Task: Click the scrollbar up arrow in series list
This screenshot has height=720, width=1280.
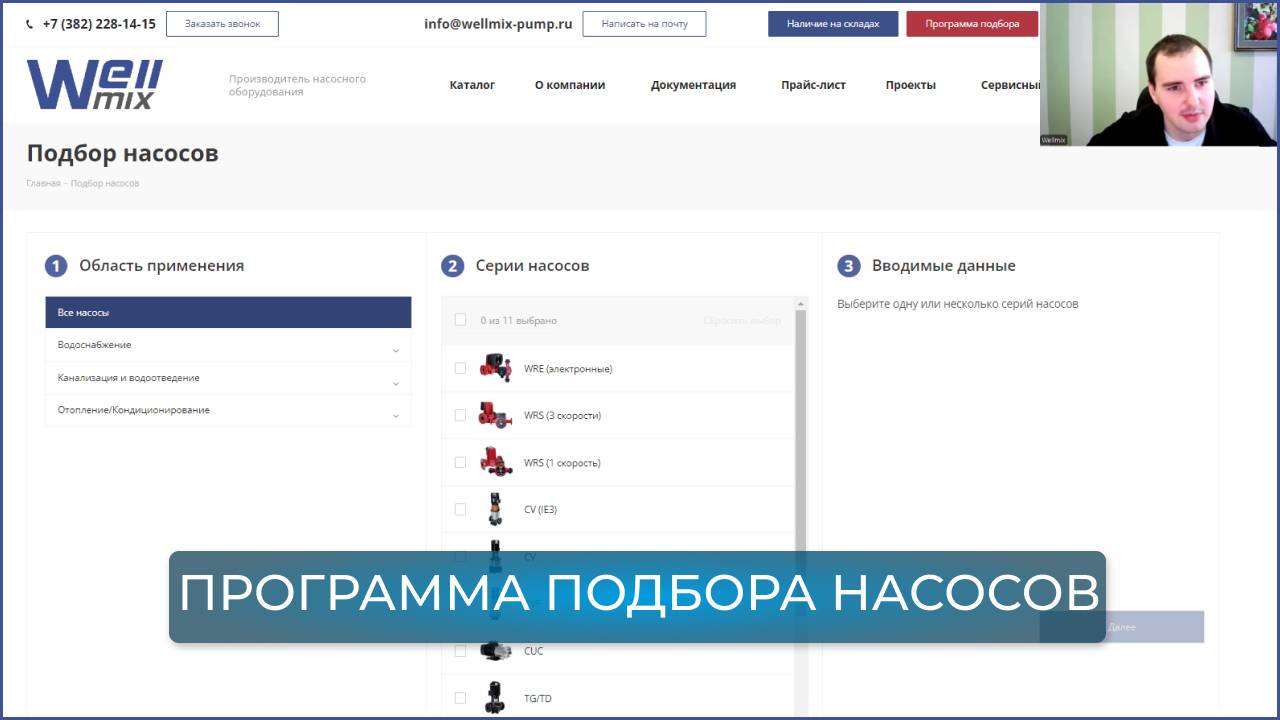Action: [x=801, y=303]
